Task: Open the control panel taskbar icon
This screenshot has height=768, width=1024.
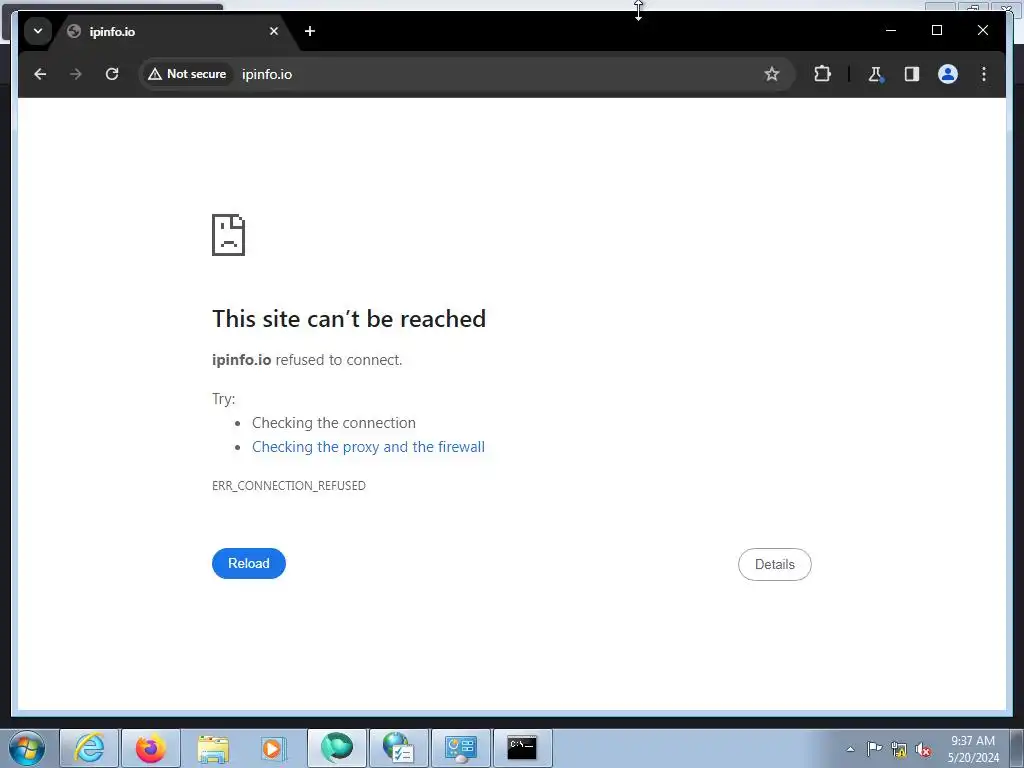Action: point(460,748)
